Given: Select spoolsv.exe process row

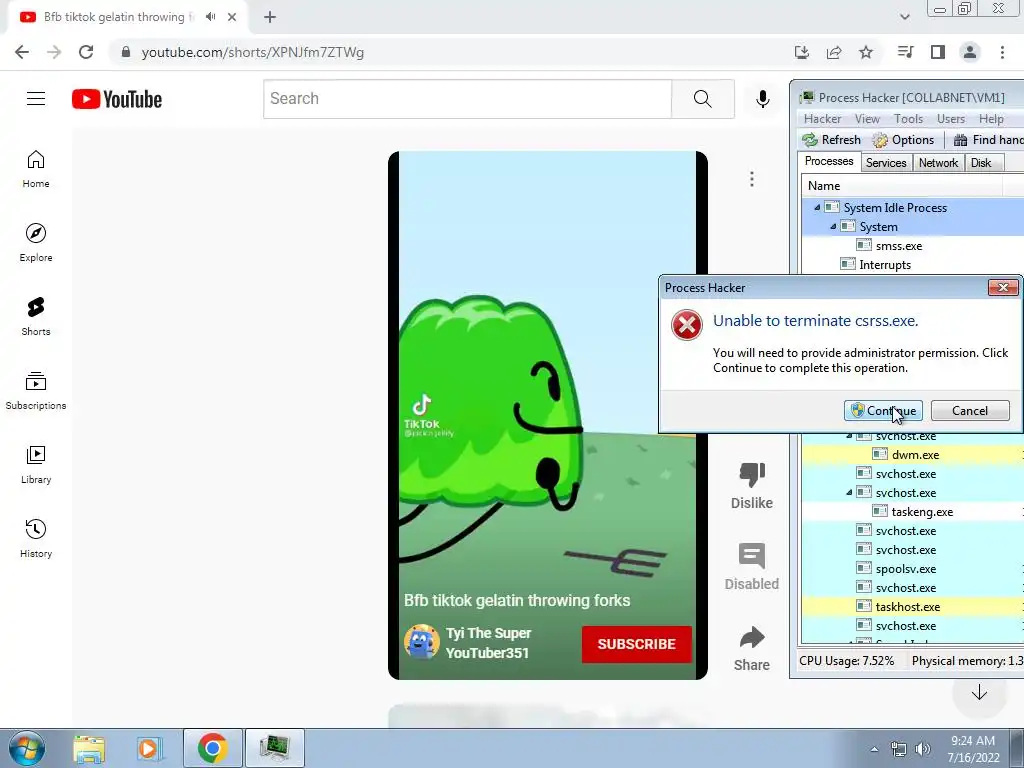Looking at the screenshot, I should (x=913, y=569).
